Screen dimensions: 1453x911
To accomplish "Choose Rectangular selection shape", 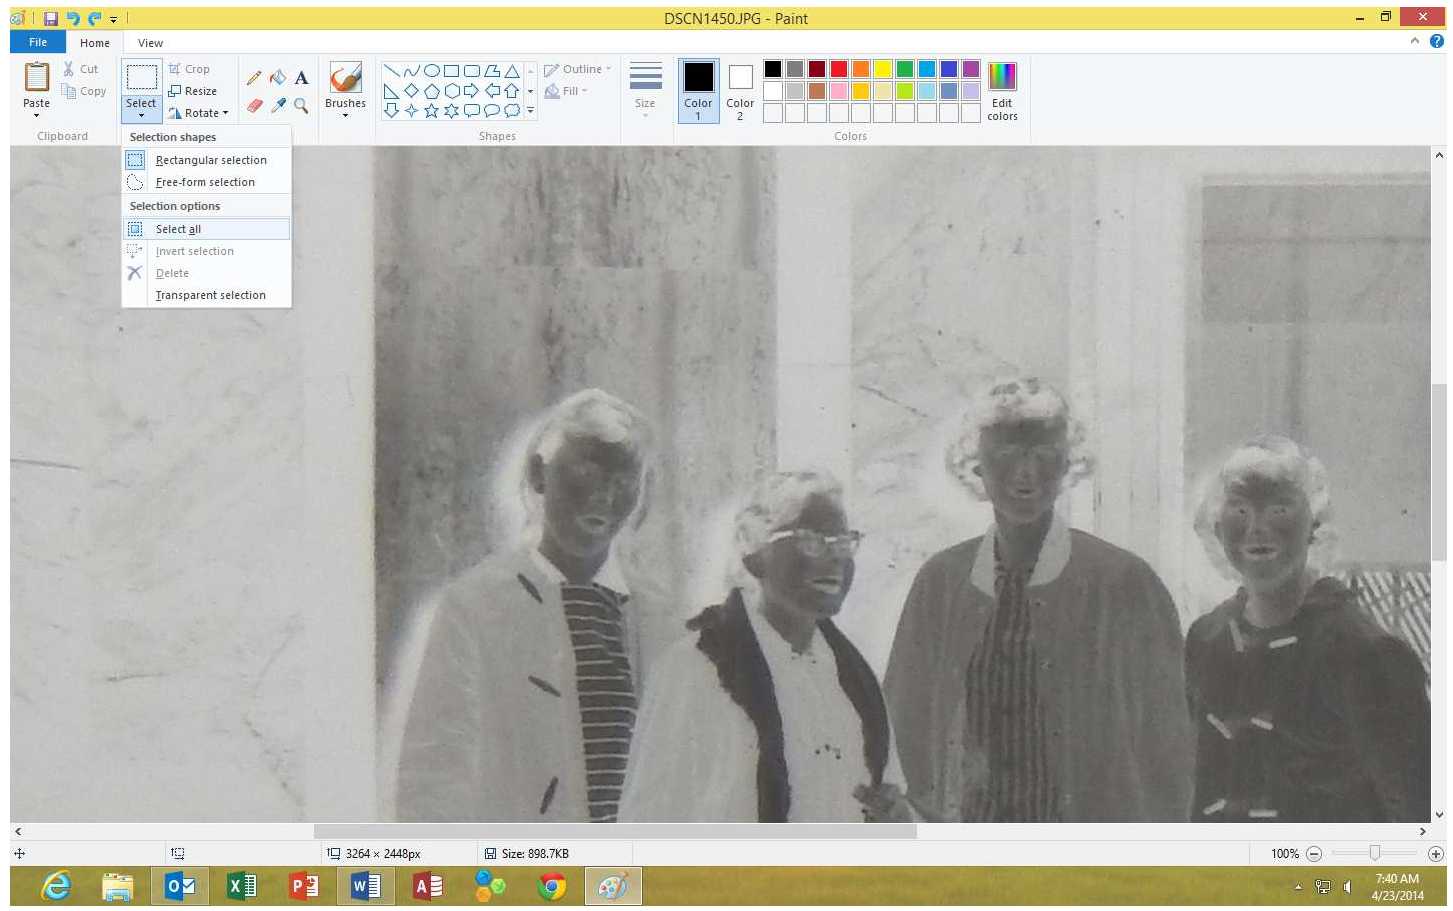I will click(207, 160).
